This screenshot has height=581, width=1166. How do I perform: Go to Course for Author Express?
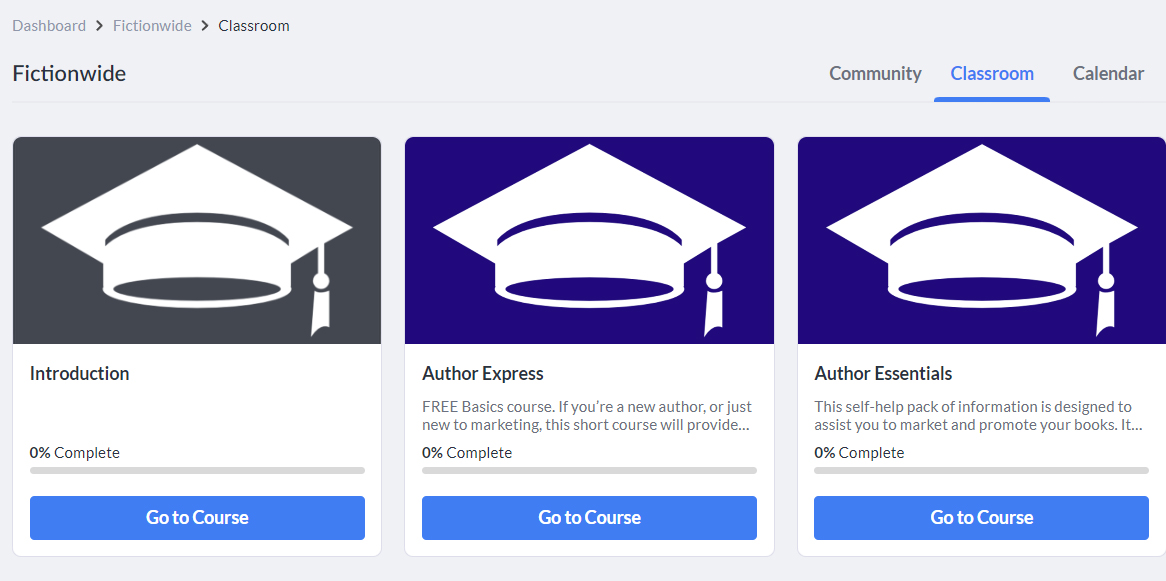click(x=590, y=518)
